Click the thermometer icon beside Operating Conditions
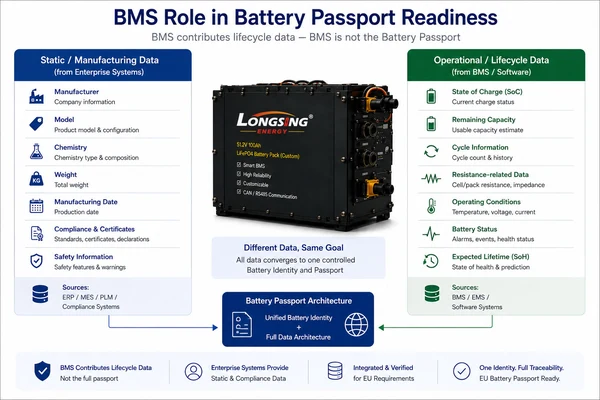 click(431, 206)
